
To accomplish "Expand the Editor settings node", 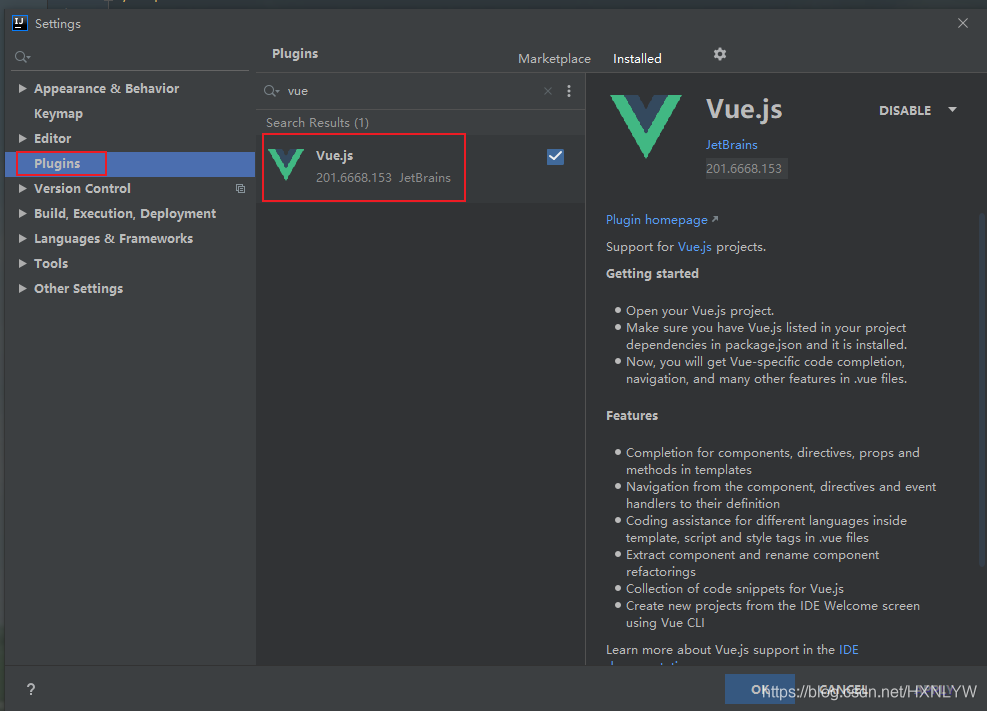I will (x=23, y=138).
